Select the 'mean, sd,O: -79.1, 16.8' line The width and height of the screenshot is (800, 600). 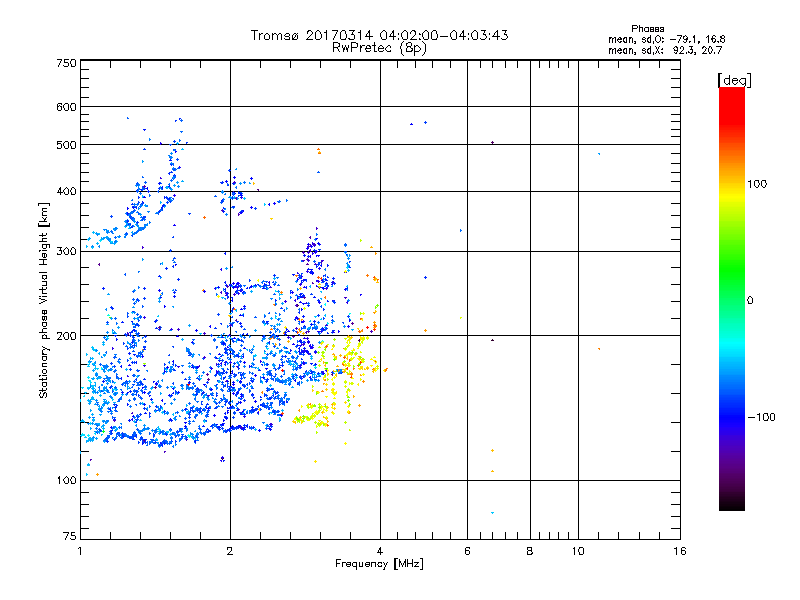point(666,39)
